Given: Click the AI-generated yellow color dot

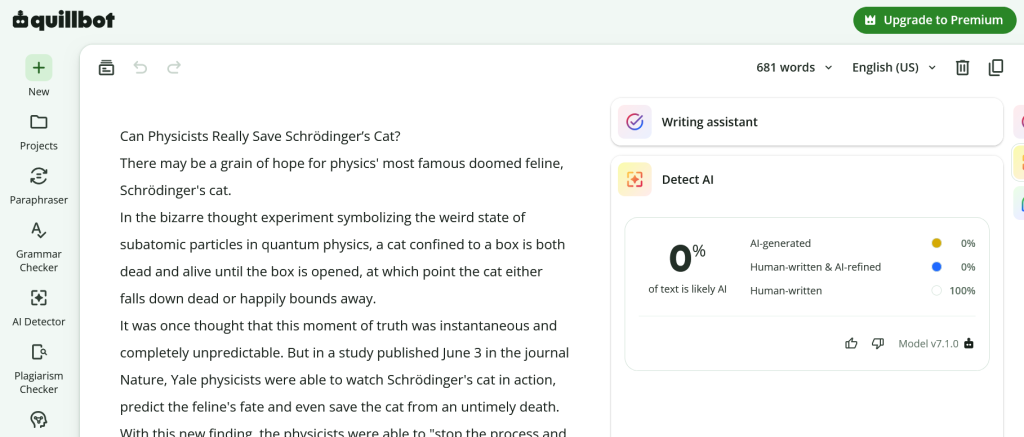Looking at the screenshot, I should click(x=936, y=244).
